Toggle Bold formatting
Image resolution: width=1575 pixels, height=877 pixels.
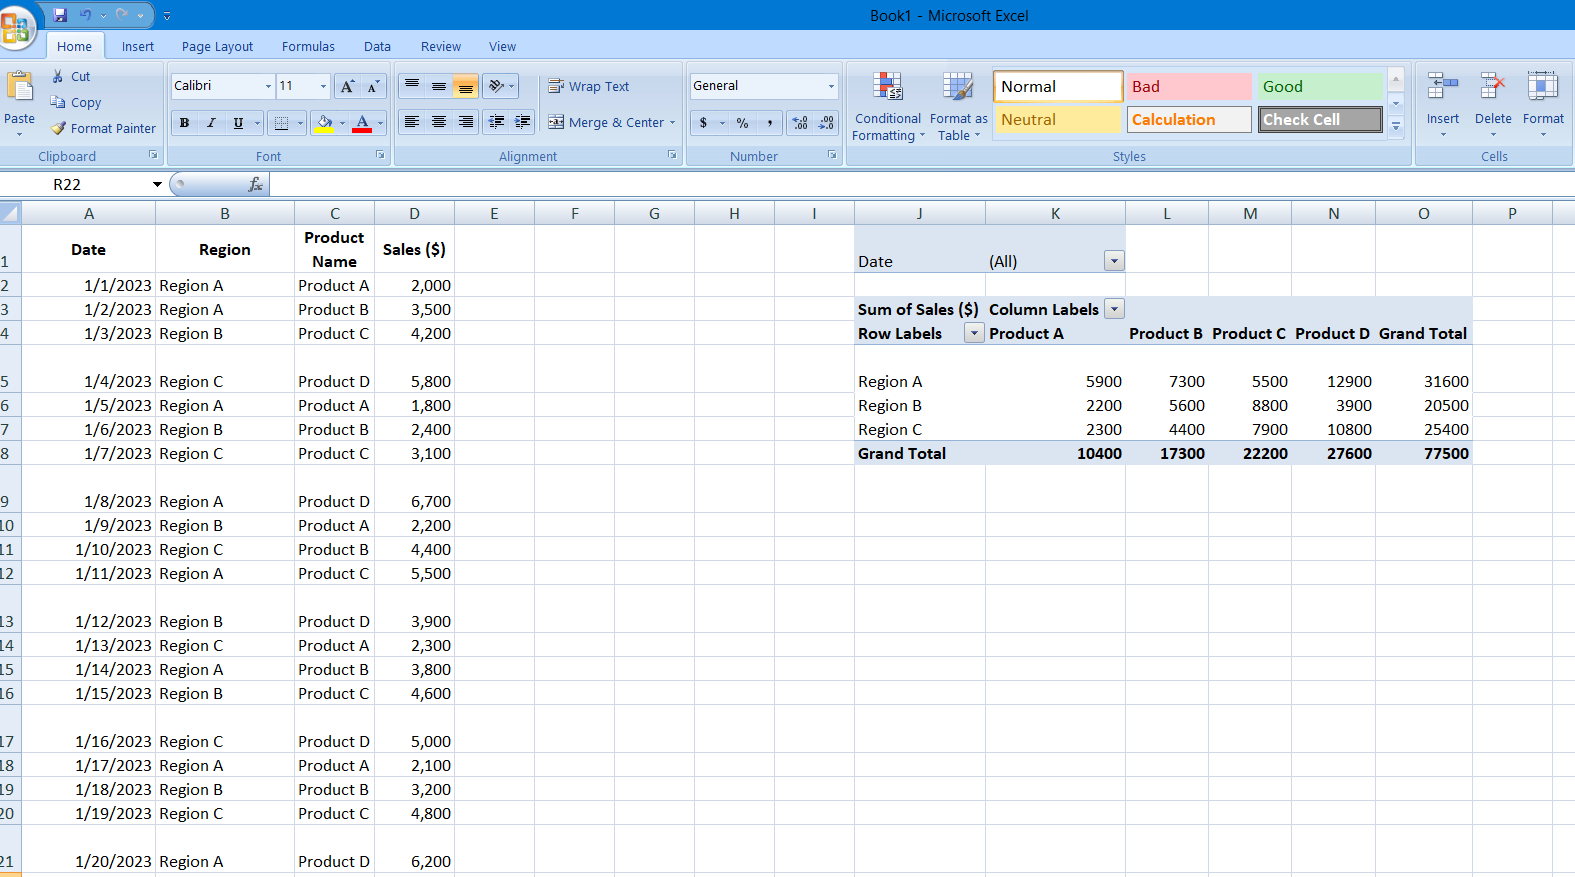(184, 123)
